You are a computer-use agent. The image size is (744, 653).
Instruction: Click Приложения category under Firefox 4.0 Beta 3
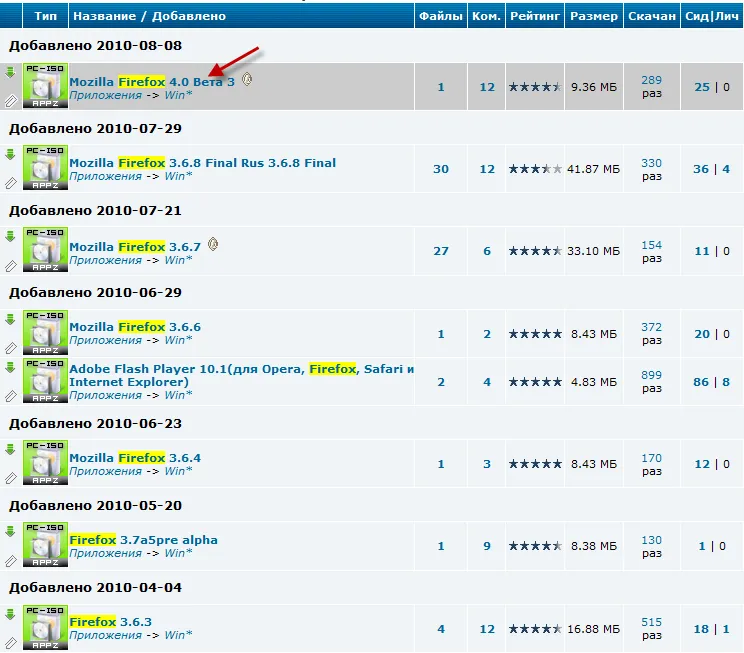point(105,95)
